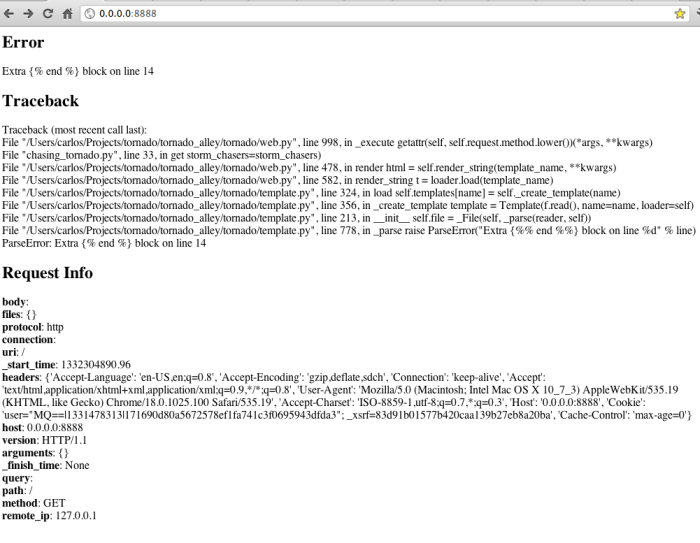Go to the Home page
Image resolution: width=700 pixels, height=543 pixels.
point(70,13)
